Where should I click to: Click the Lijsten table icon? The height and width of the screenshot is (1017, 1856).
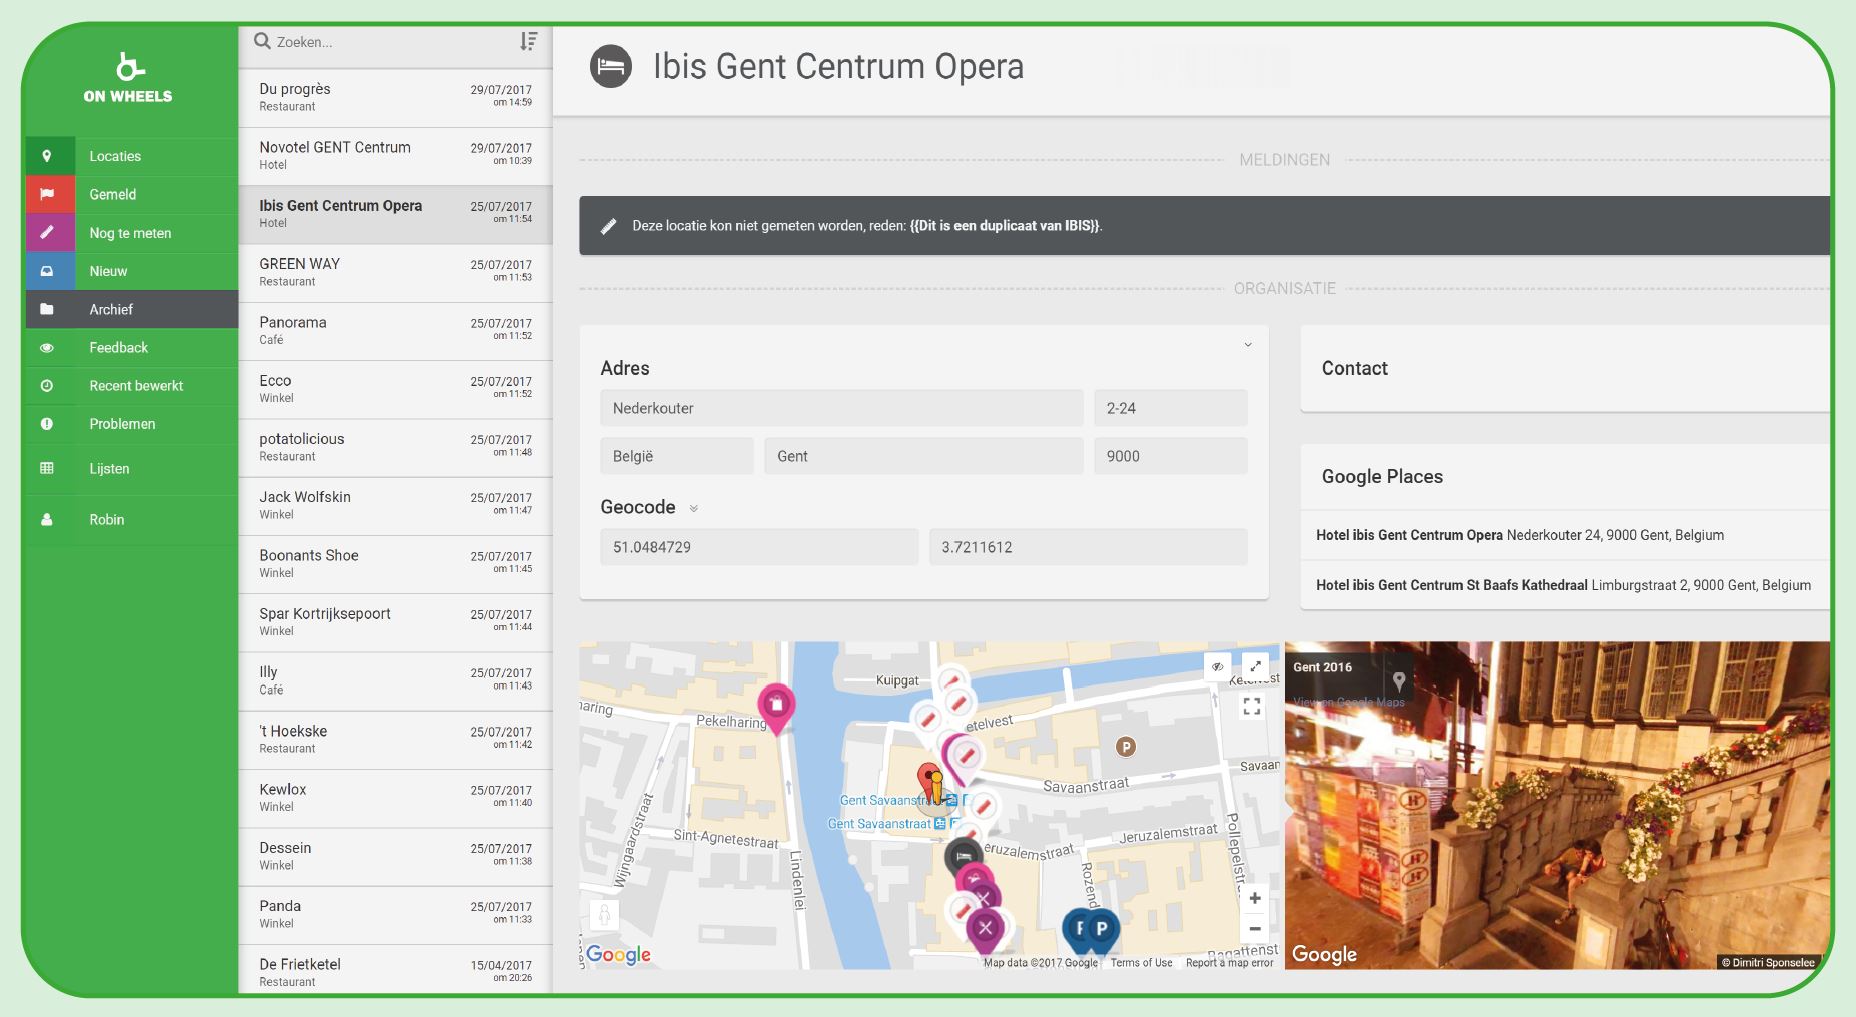tap(47, 468)
